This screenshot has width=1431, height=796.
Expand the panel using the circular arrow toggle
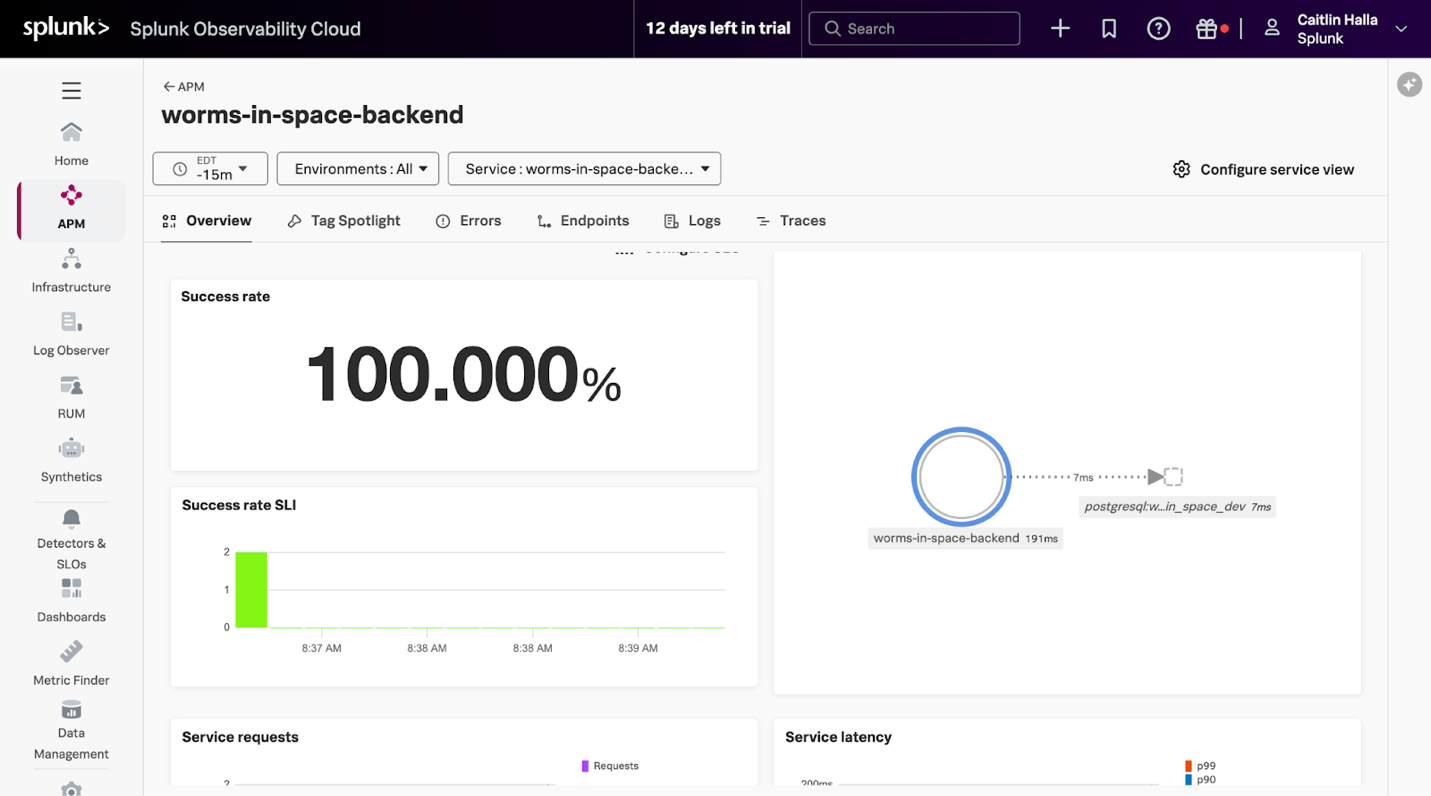point(1409,84)
